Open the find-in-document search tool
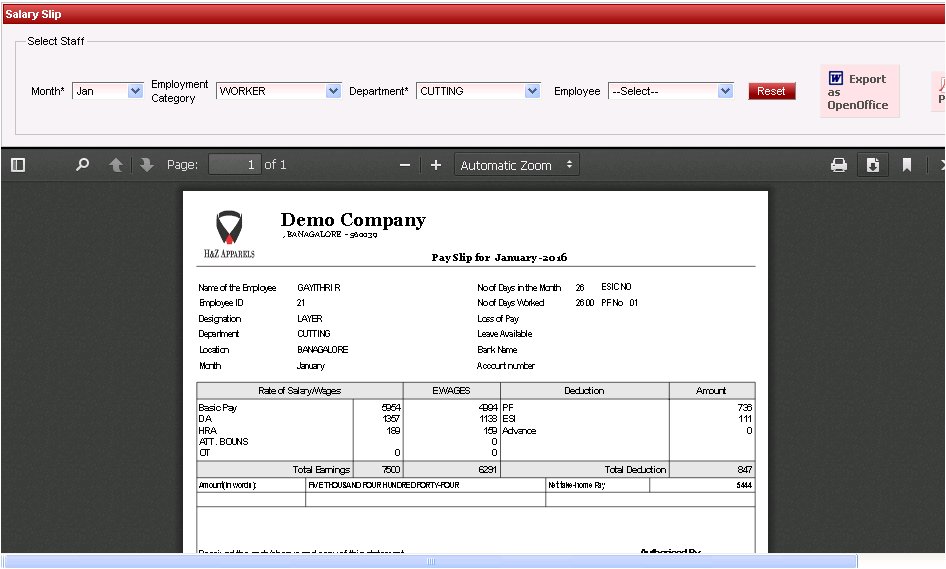 pyautogui.click(x=83, y=165)
